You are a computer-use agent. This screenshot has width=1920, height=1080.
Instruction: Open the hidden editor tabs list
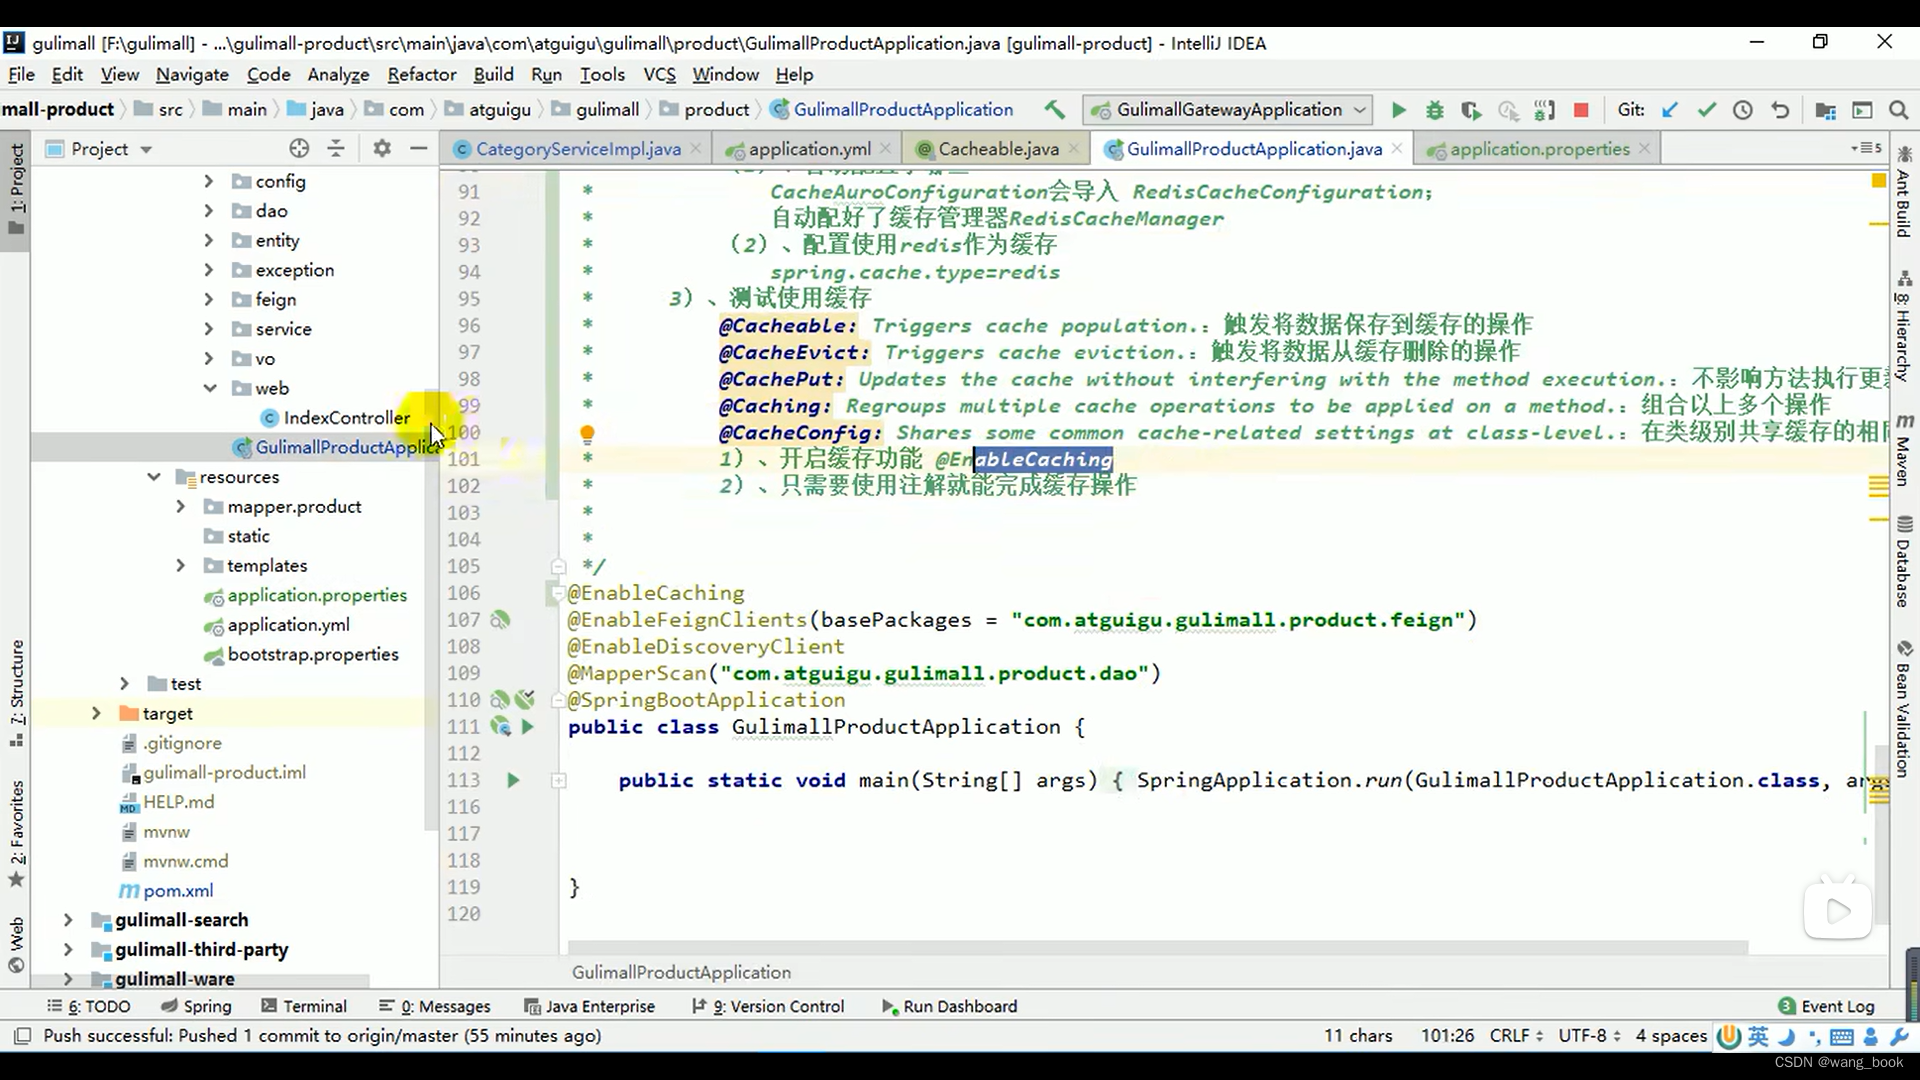click(1866, 148)
